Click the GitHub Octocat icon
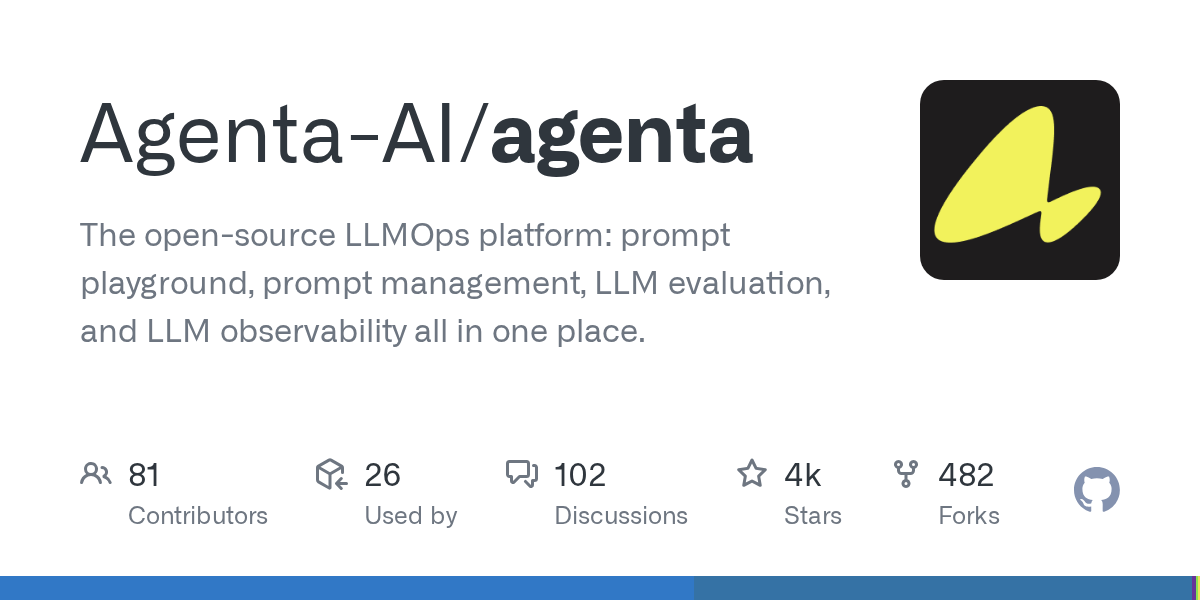1200x600 pixels. [1096, 490]
